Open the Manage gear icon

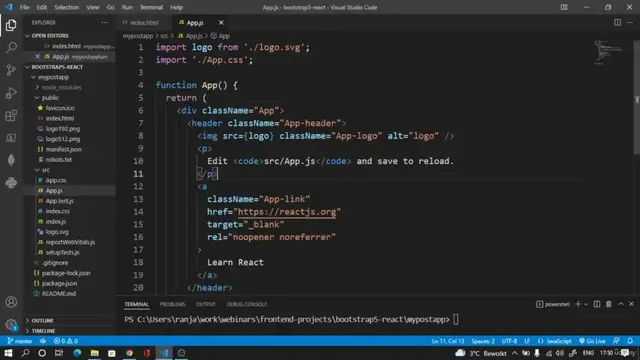[11, 324]
